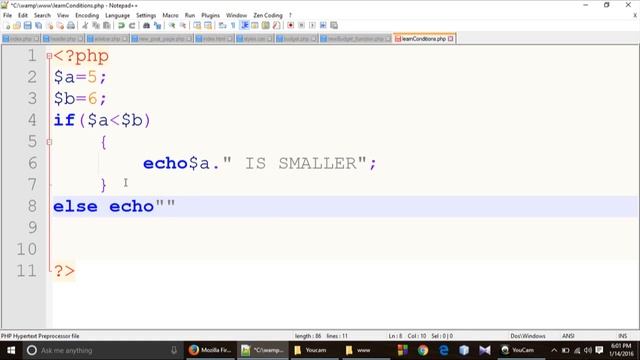Click the Redo toolbar icon

pyautogui.click(x=132, y=26)
